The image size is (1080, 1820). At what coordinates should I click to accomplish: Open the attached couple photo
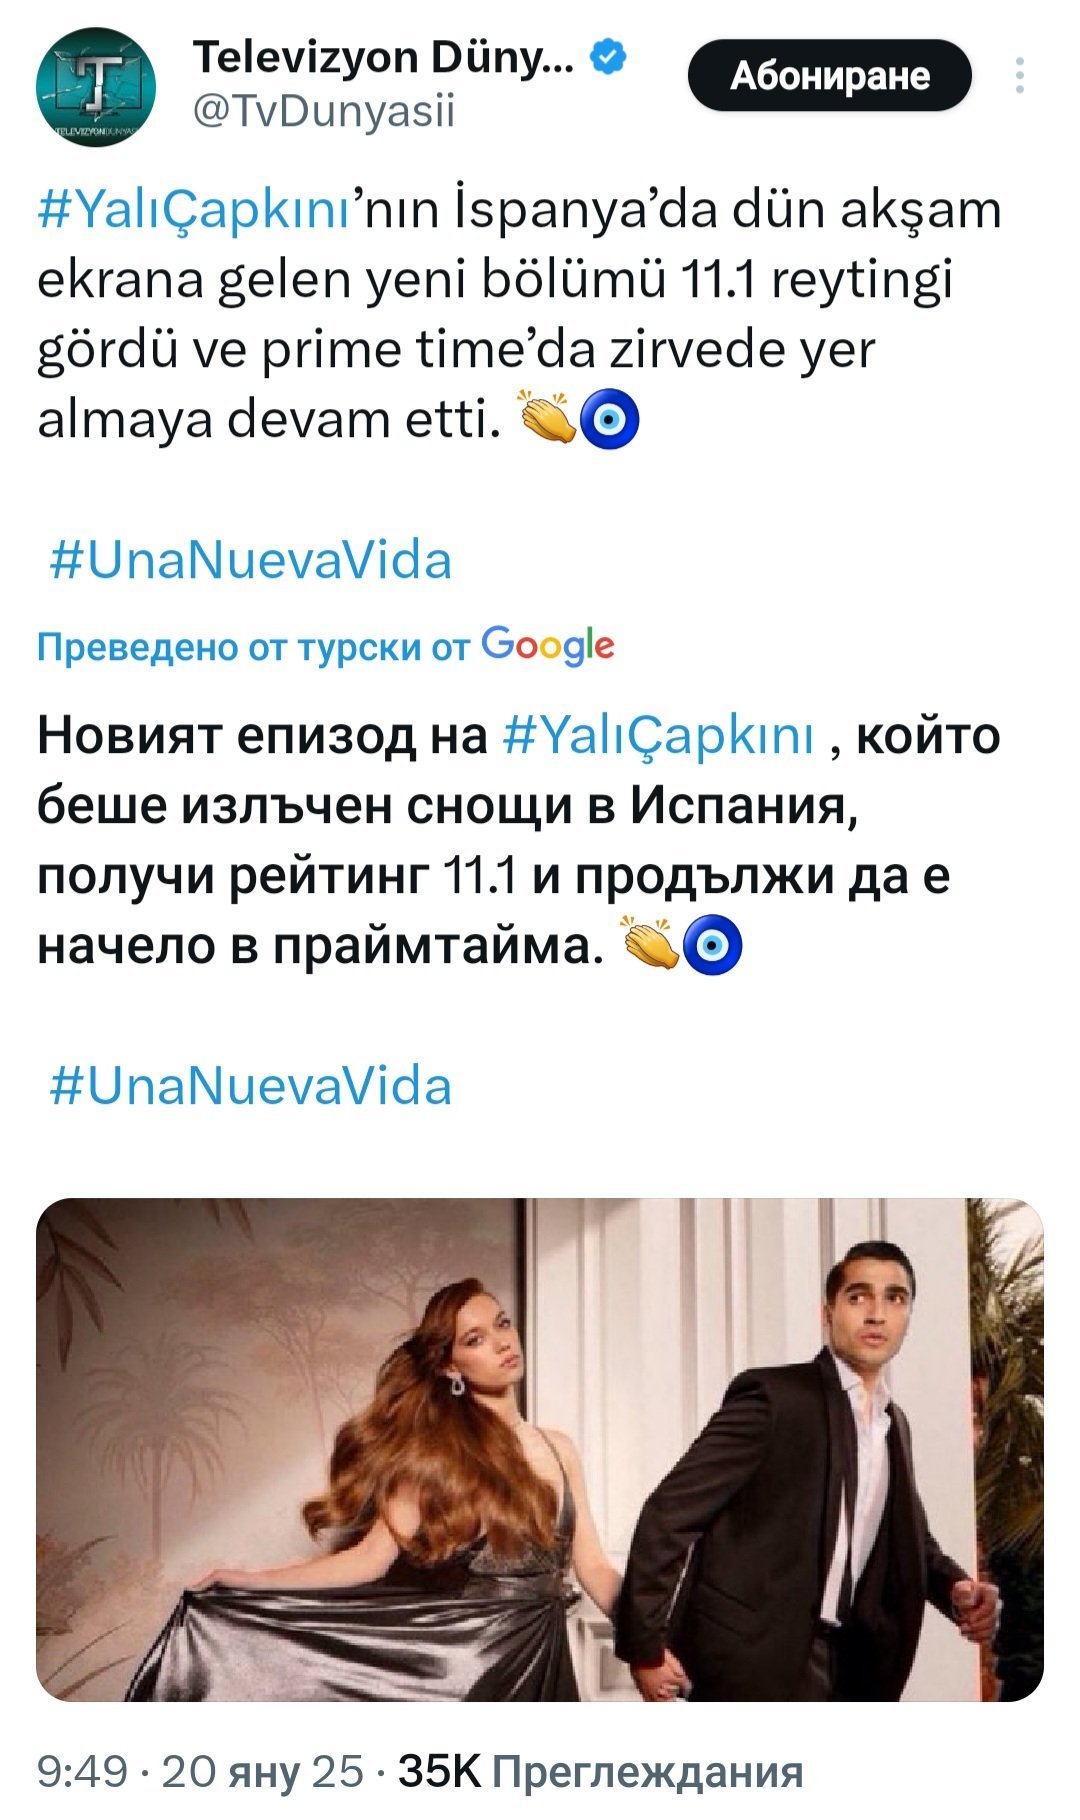click(540, 1449)
